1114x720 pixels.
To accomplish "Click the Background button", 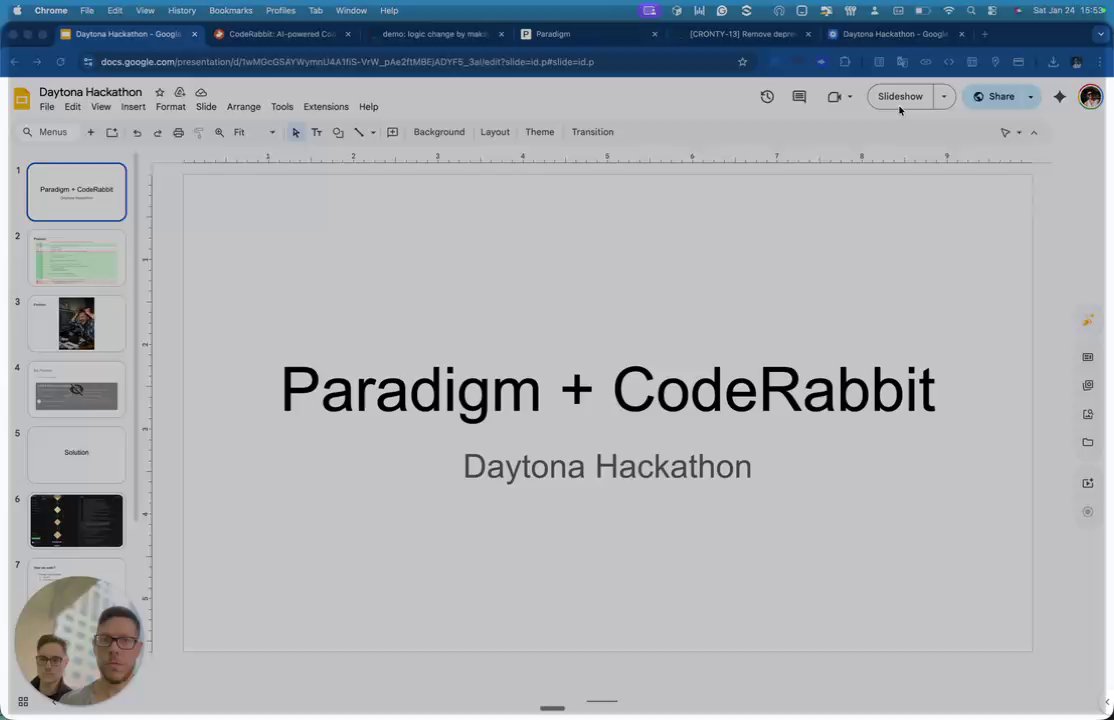I will (x=439, y=132).
